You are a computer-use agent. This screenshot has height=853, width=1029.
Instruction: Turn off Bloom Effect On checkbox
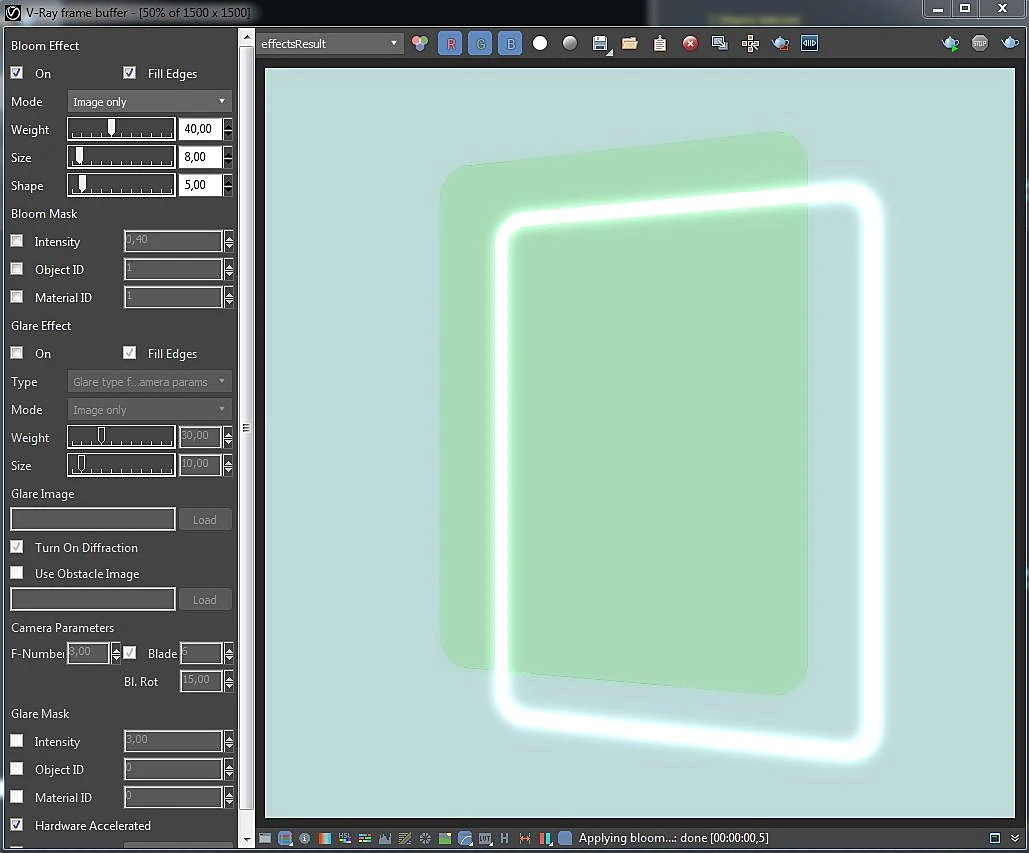point(17,73)
